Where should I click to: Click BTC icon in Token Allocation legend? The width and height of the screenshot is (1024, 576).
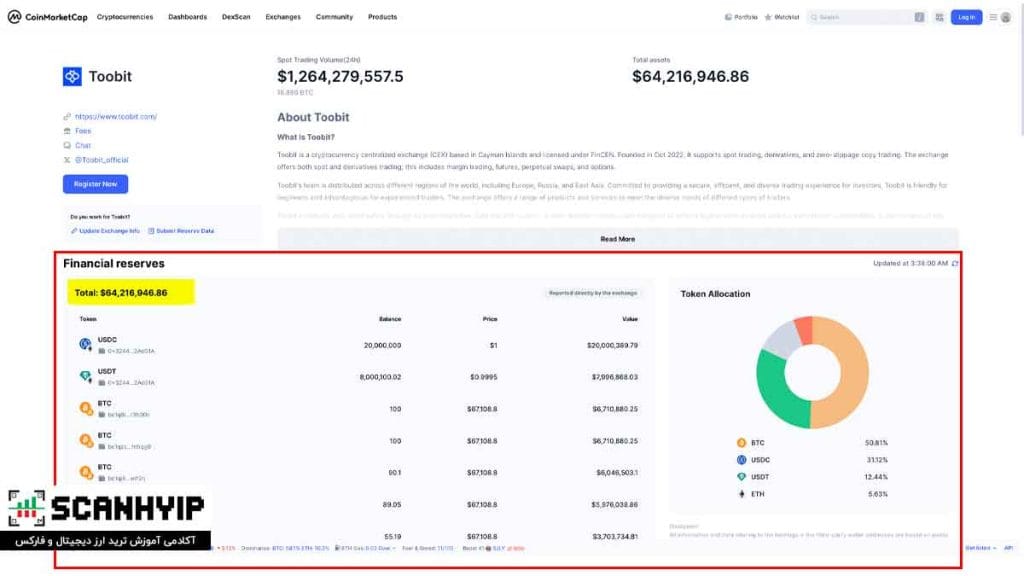[741, 443]
